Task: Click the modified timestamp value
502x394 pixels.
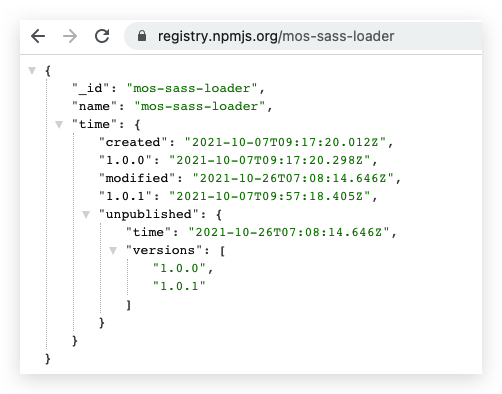Action: coord(293,178)
